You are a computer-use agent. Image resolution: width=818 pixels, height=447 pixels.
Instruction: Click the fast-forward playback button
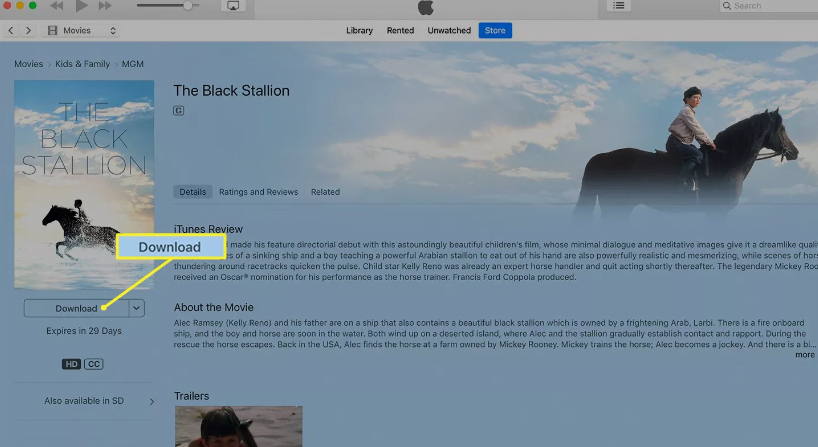point(105,6)
